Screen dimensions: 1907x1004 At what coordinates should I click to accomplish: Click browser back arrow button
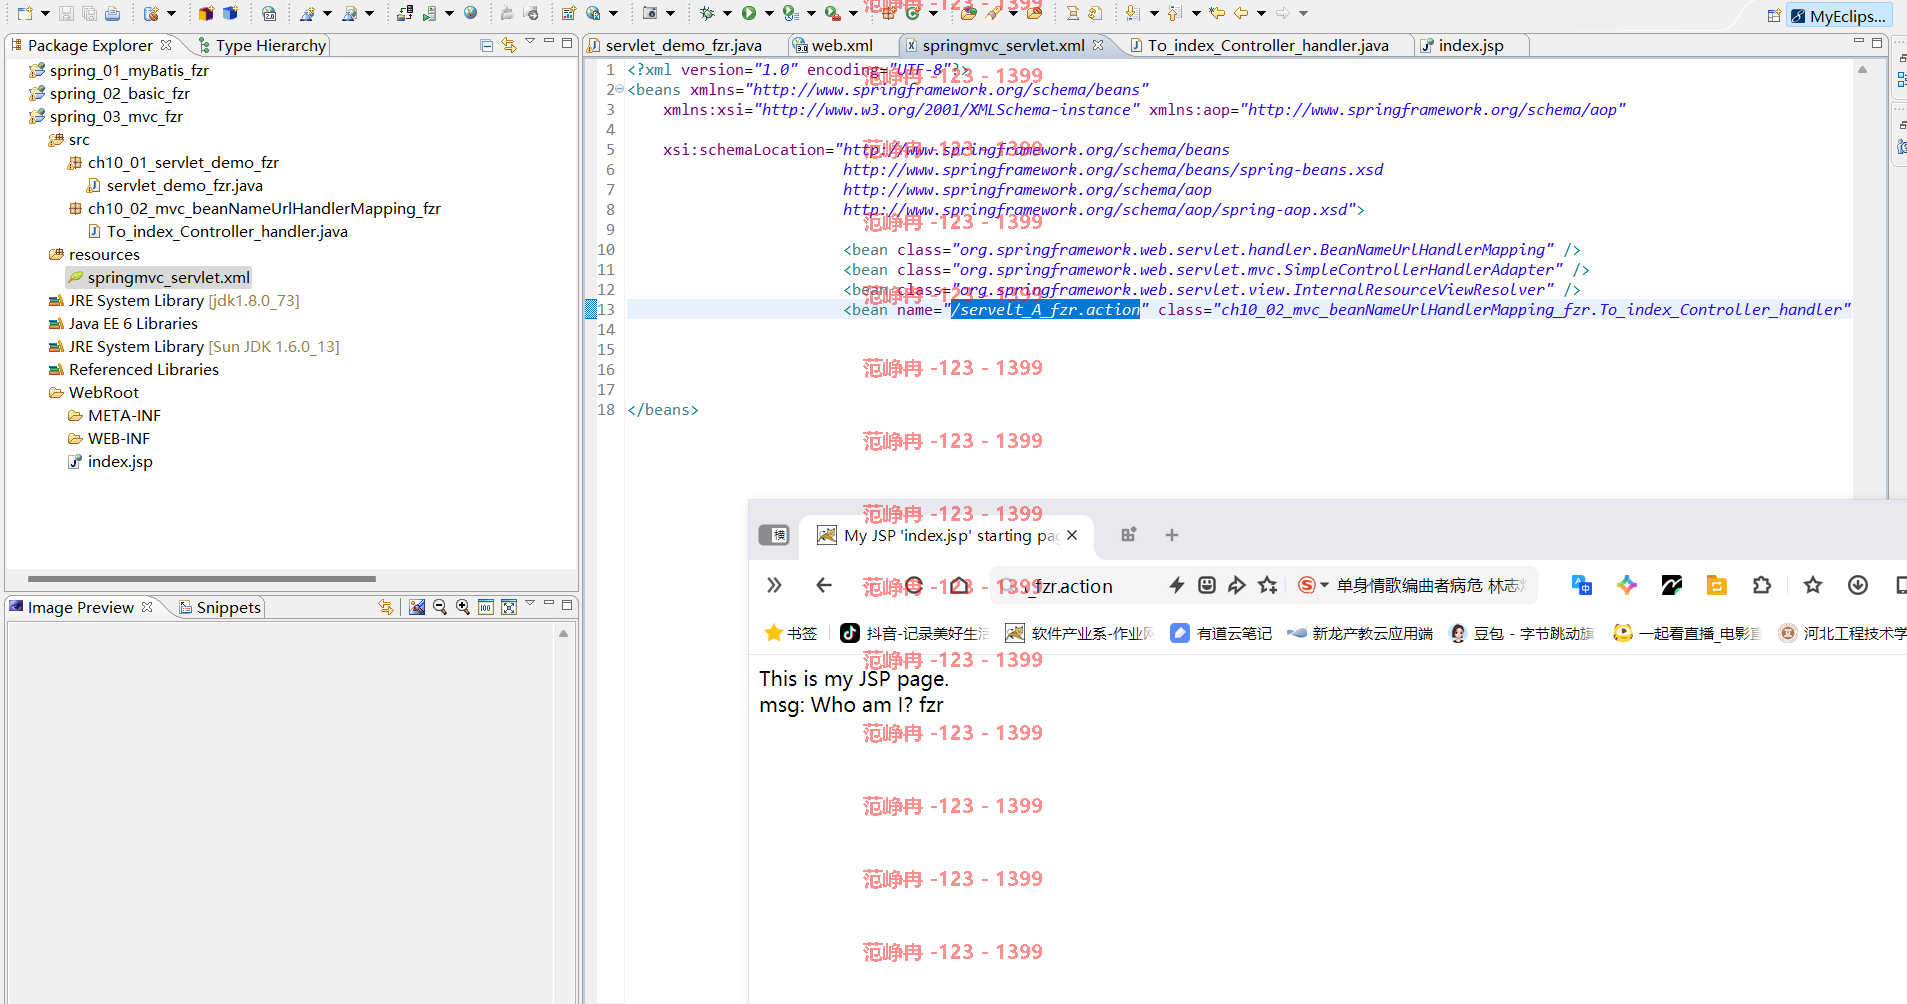pos(824,586)
